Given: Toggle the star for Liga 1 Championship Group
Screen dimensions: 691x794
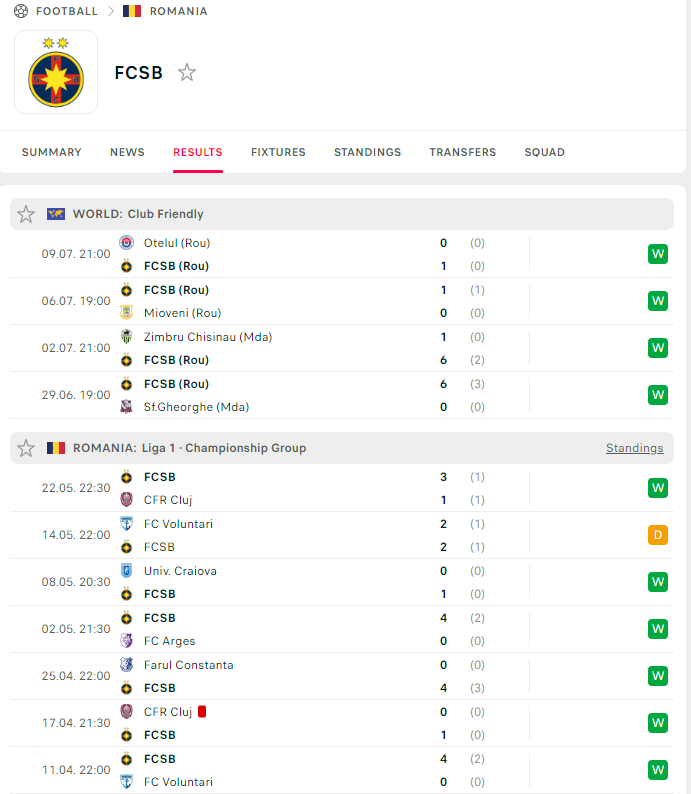Looking at the screenshot, I should click(26, 448).
